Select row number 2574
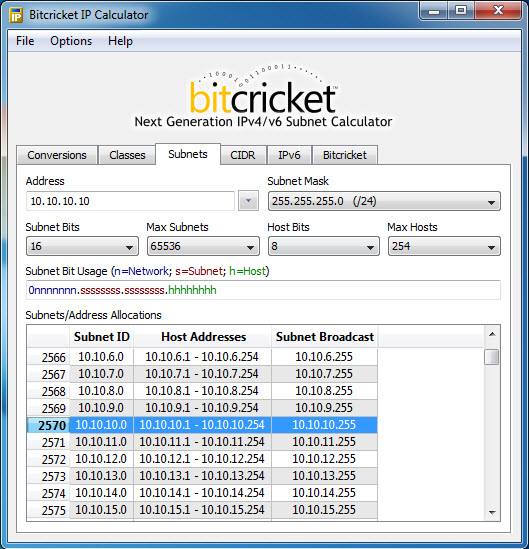 49,493
